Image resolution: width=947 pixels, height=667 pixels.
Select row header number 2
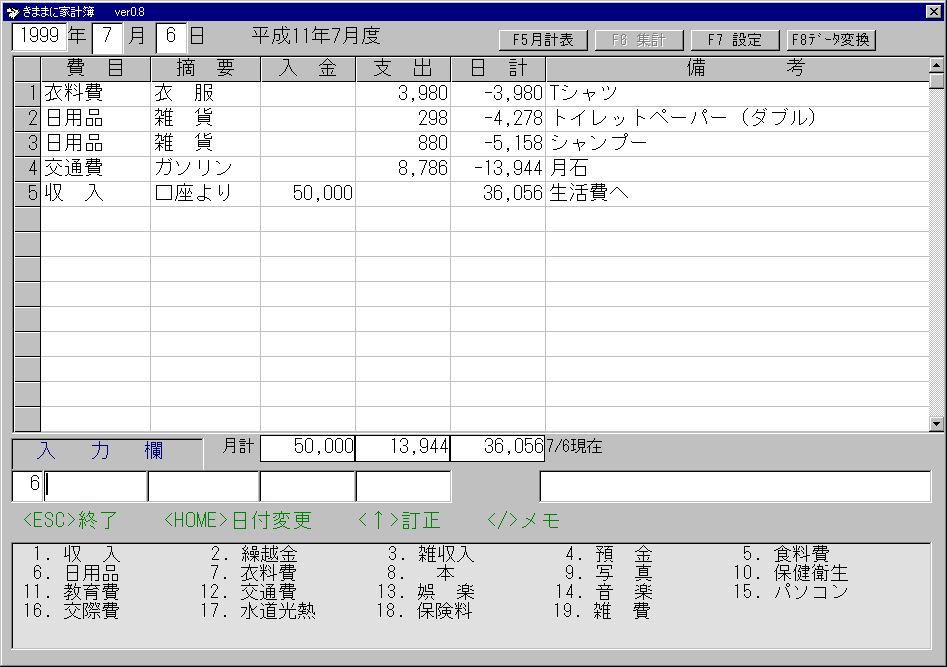27,118
